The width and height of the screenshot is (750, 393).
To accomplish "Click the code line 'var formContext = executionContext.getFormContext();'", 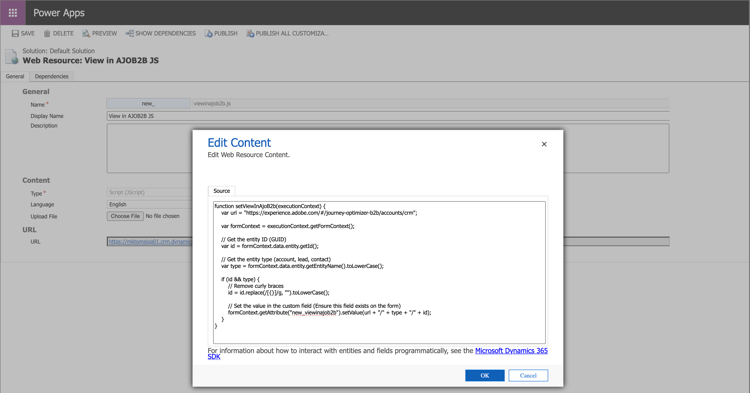I will (x=287, y=226).
